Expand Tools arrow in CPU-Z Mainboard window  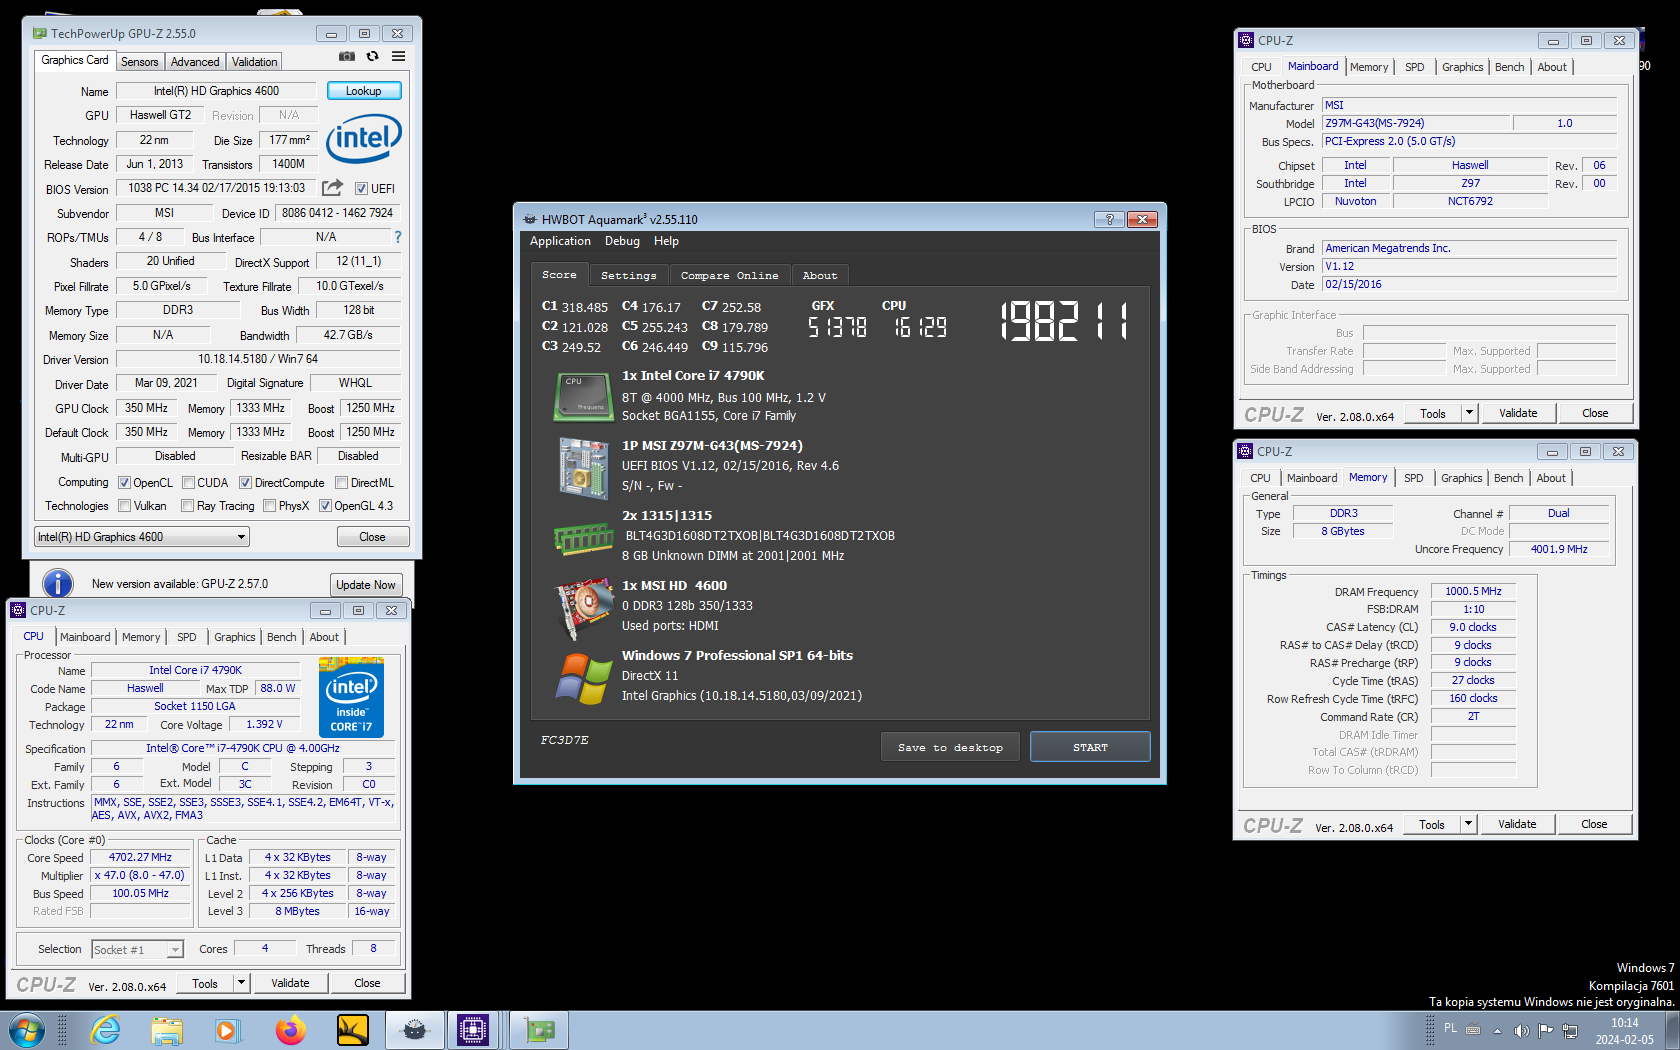click(1469, 413)
